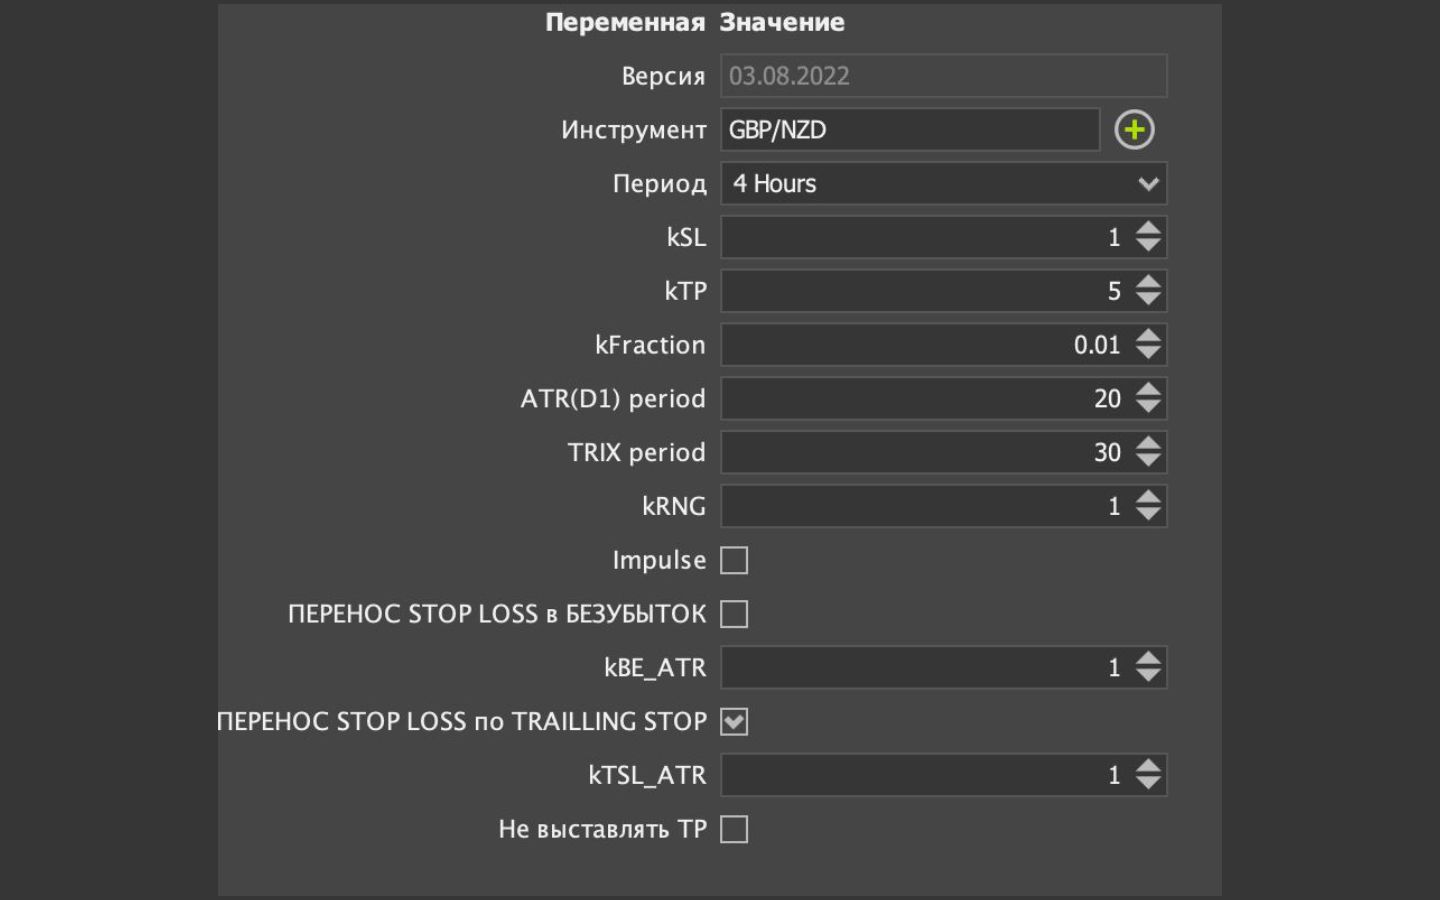Click the Версия field showing 03.08.2022
The image size is (1440, 900).
pyautogui.click(x=944, y=76)
